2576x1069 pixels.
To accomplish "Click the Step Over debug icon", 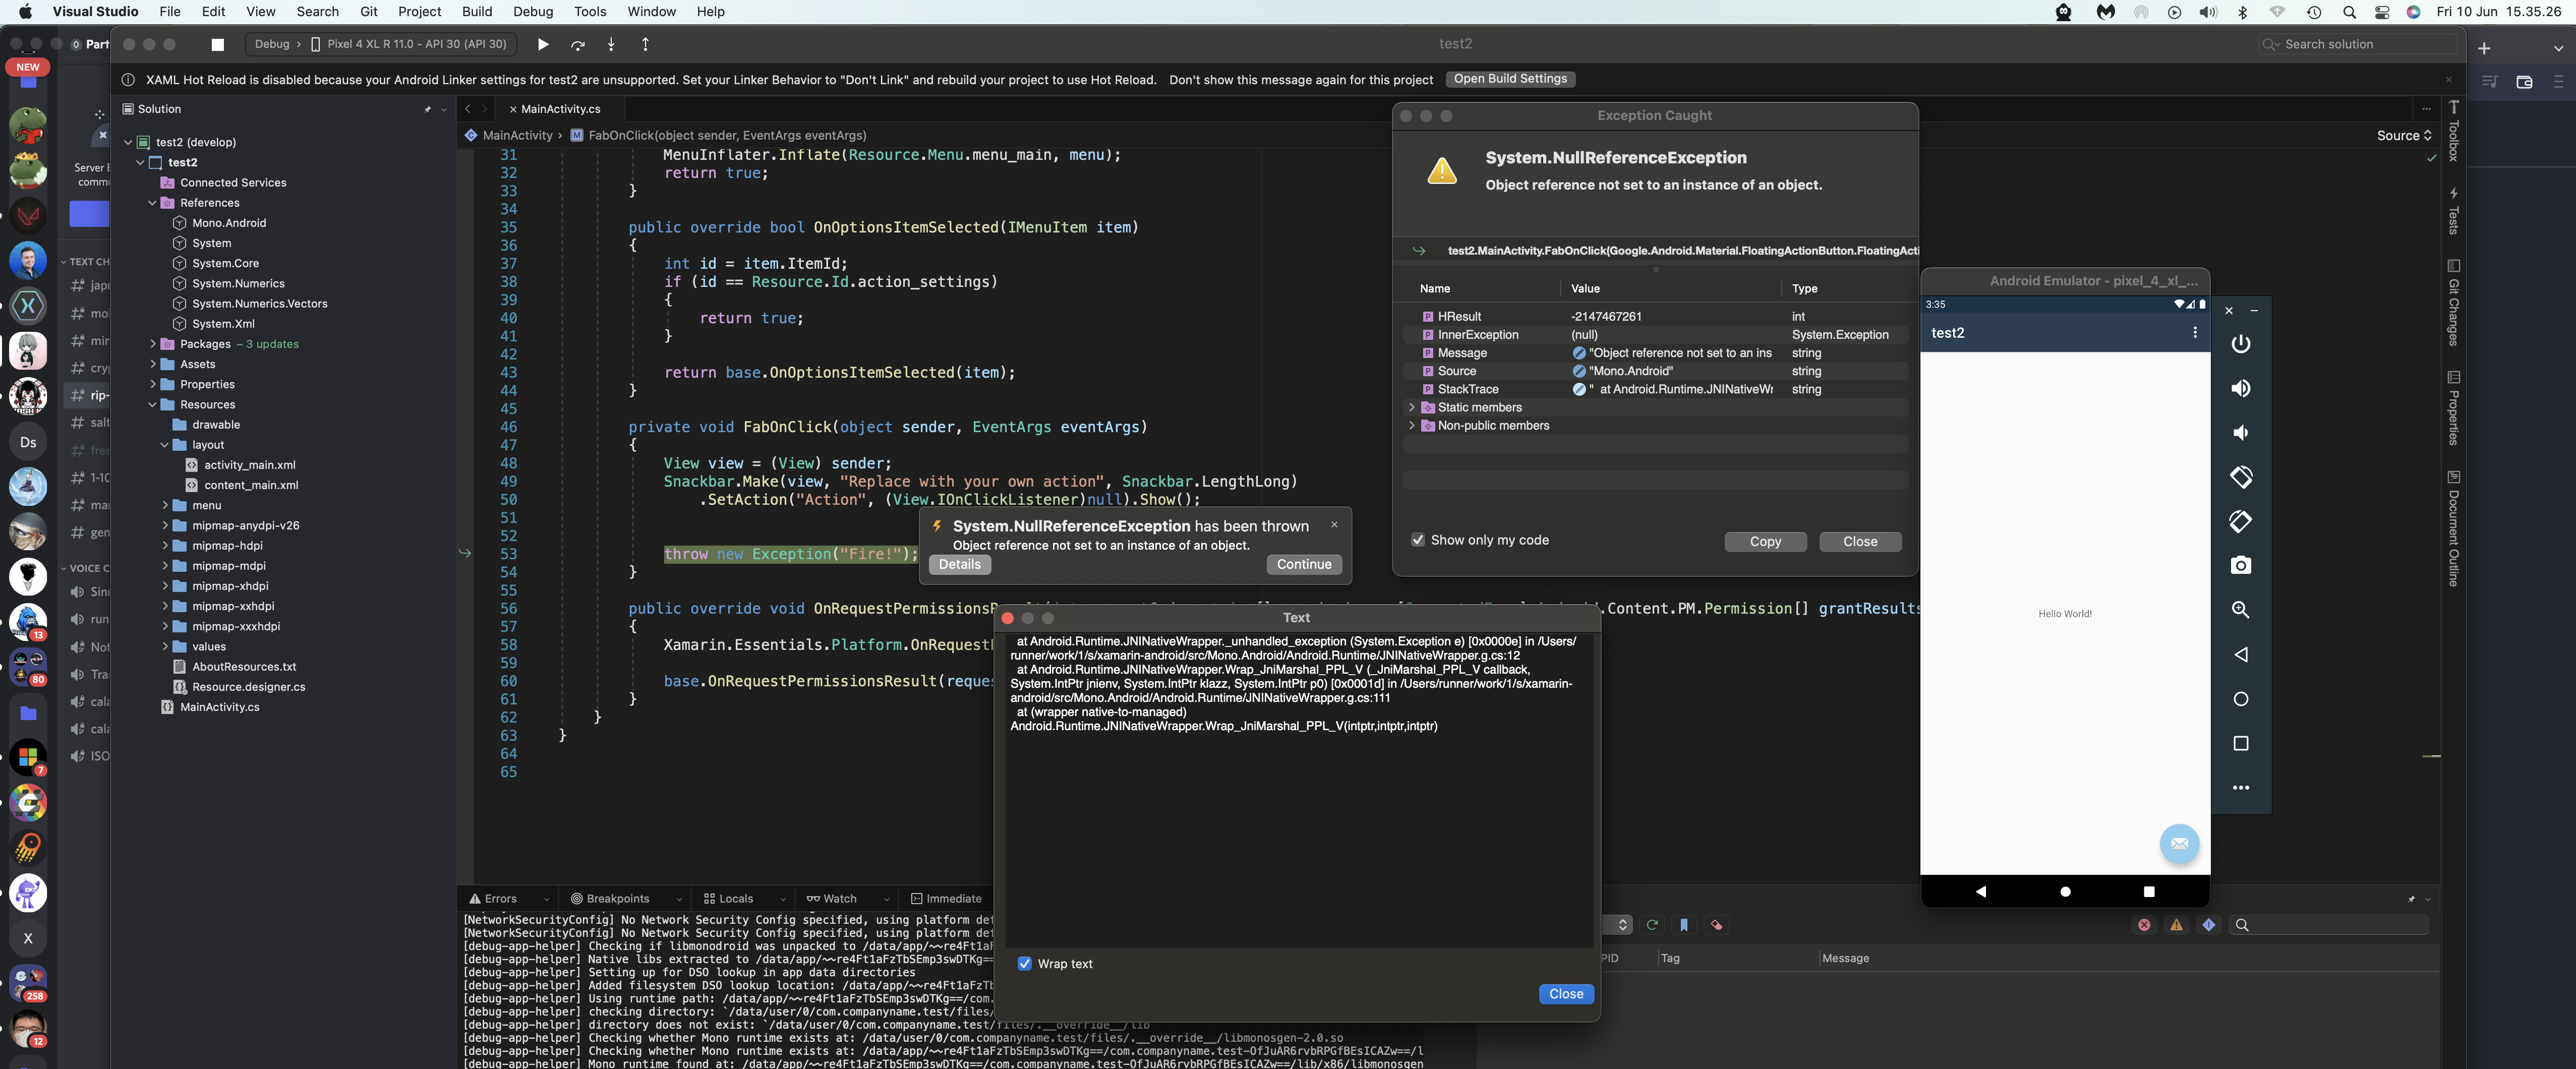I will [x=577, y=45].
